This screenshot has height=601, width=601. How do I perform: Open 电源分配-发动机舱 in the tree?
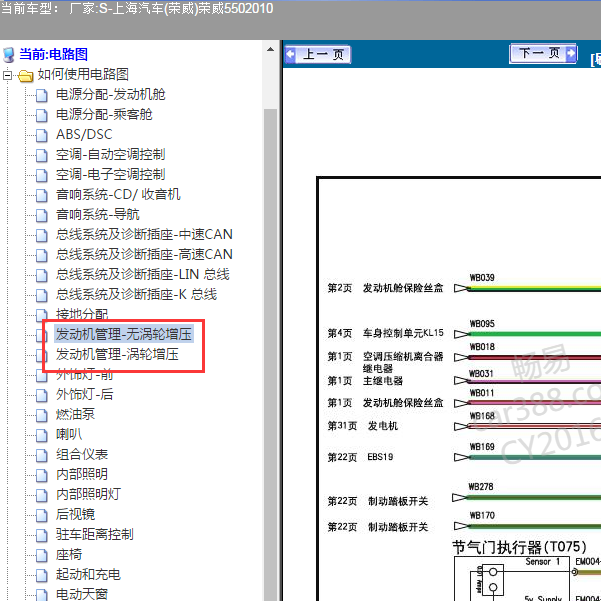click(110, 94)
